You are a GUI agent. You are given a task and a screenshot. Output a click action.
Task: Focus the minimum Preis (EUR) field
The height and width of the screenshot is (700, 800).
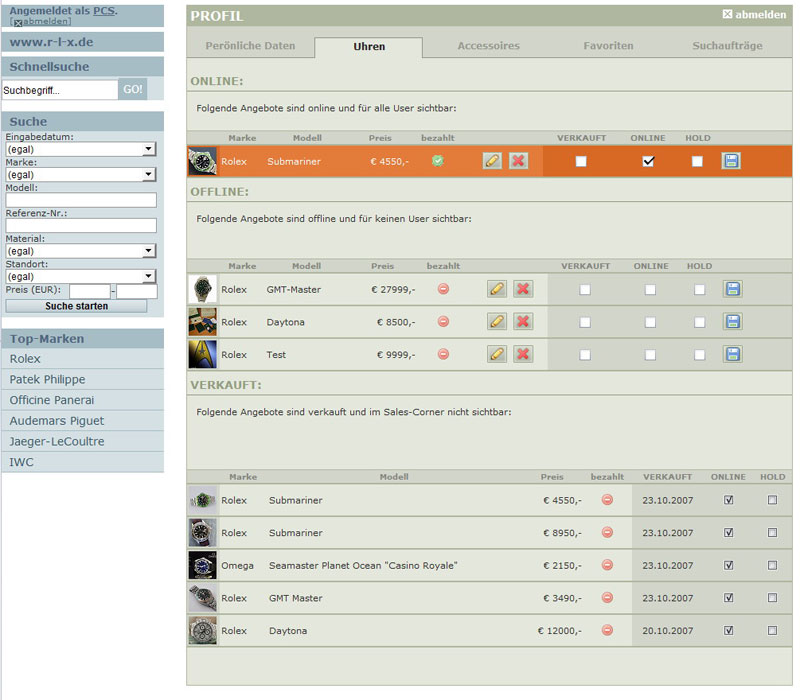[x=90, y=291]
